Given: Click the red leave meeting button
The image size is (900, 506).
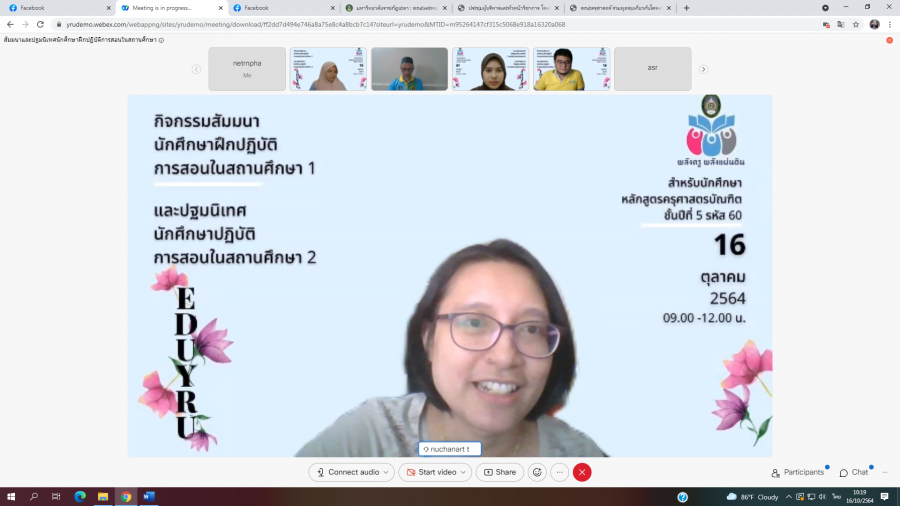Looking at the screenshot, I should coord(582,472).
